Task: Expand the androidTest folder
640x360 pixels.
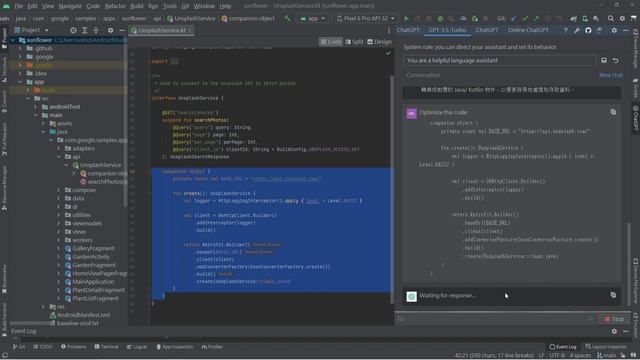Action: (x=36, y=107)
